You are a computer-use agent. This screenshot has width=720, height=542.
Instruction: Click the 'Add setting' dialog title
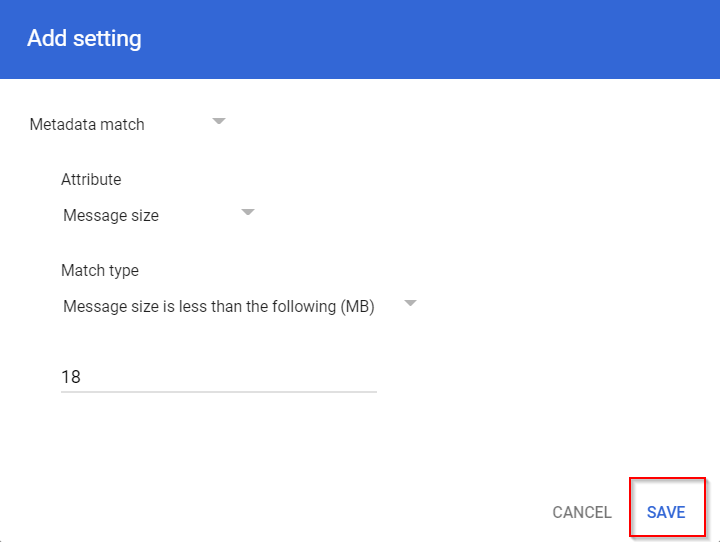(x=84, y=39)
